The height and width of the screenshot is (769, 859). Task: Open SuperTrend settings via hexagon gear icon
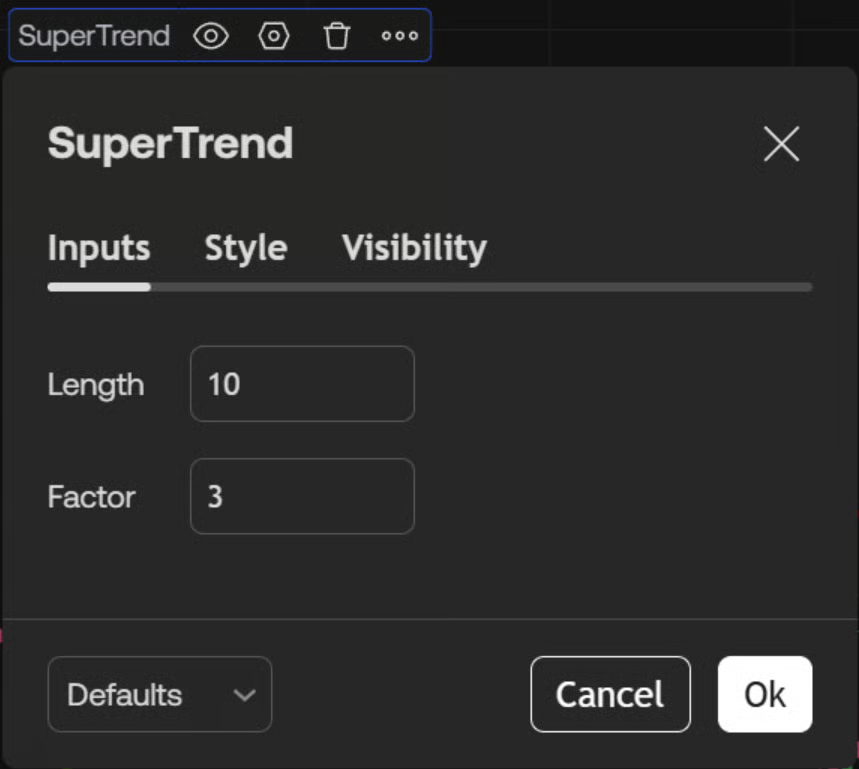(x=274, y=36)
